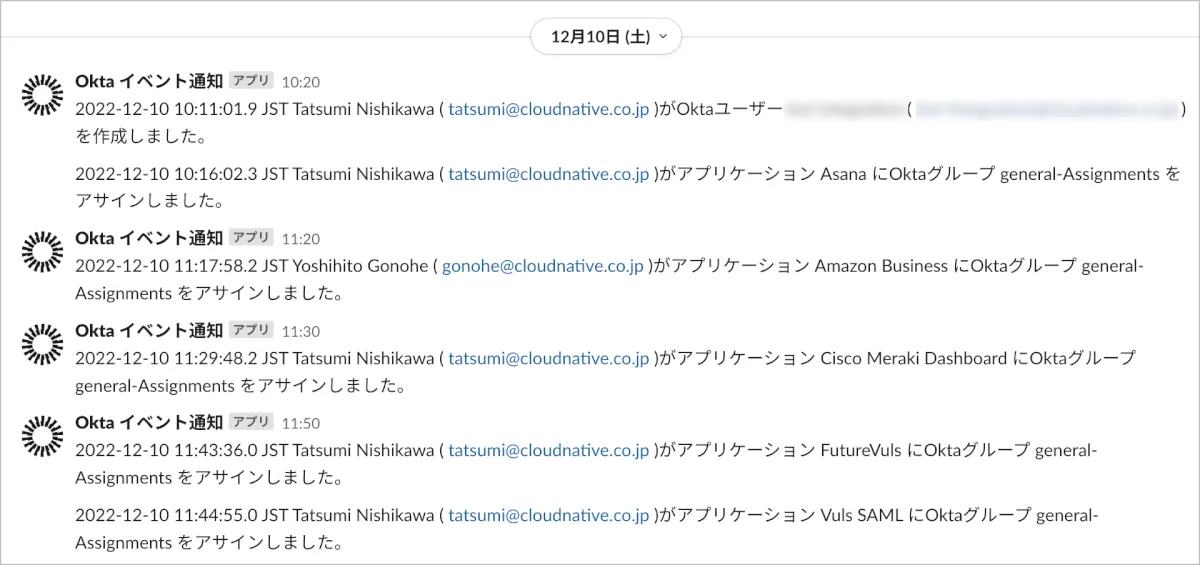Viewport: 1200px width, 565px height.
Task: Open sender name of the 11:20 Okta message
Action: (149, 238)
